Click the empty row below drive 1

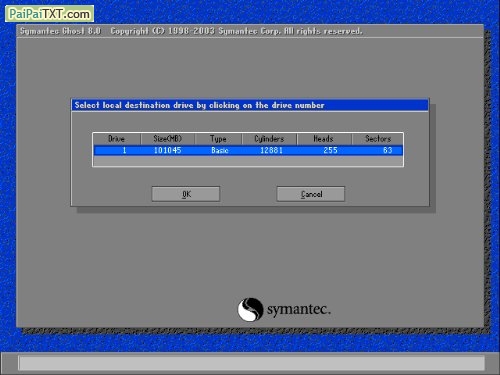[248, 161]
